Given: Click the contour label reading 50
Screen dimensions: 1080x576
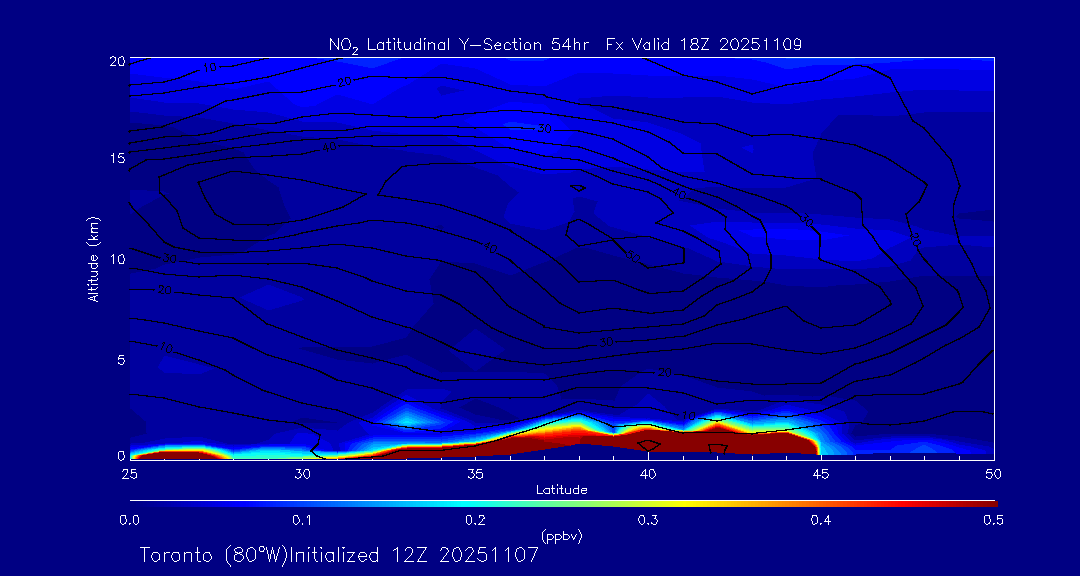Looking at the screenshot, I should click(634, 256).
